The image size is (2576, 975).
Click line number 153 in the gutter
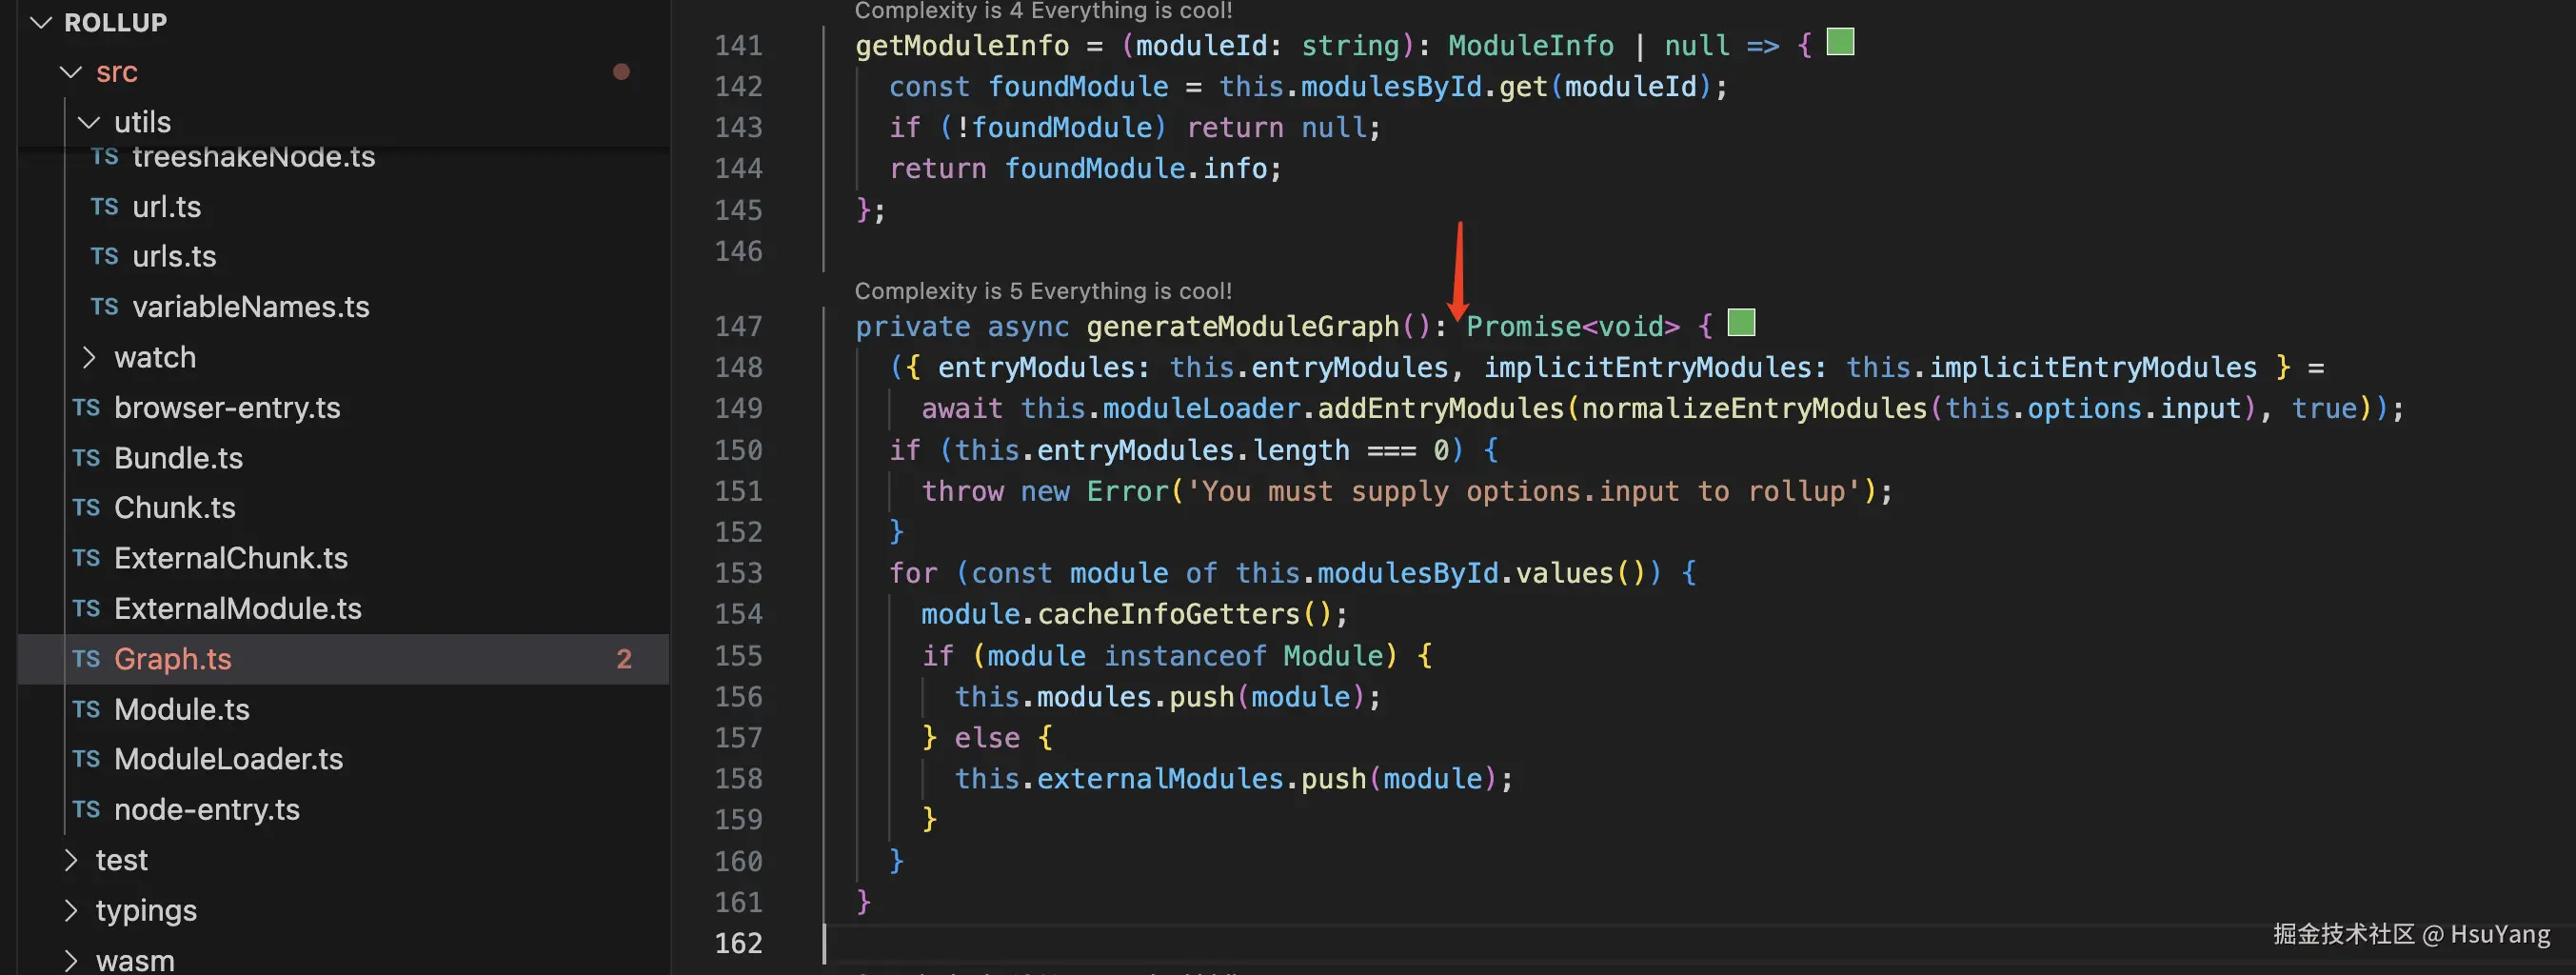pyautogui.click(x=738, y=573)
